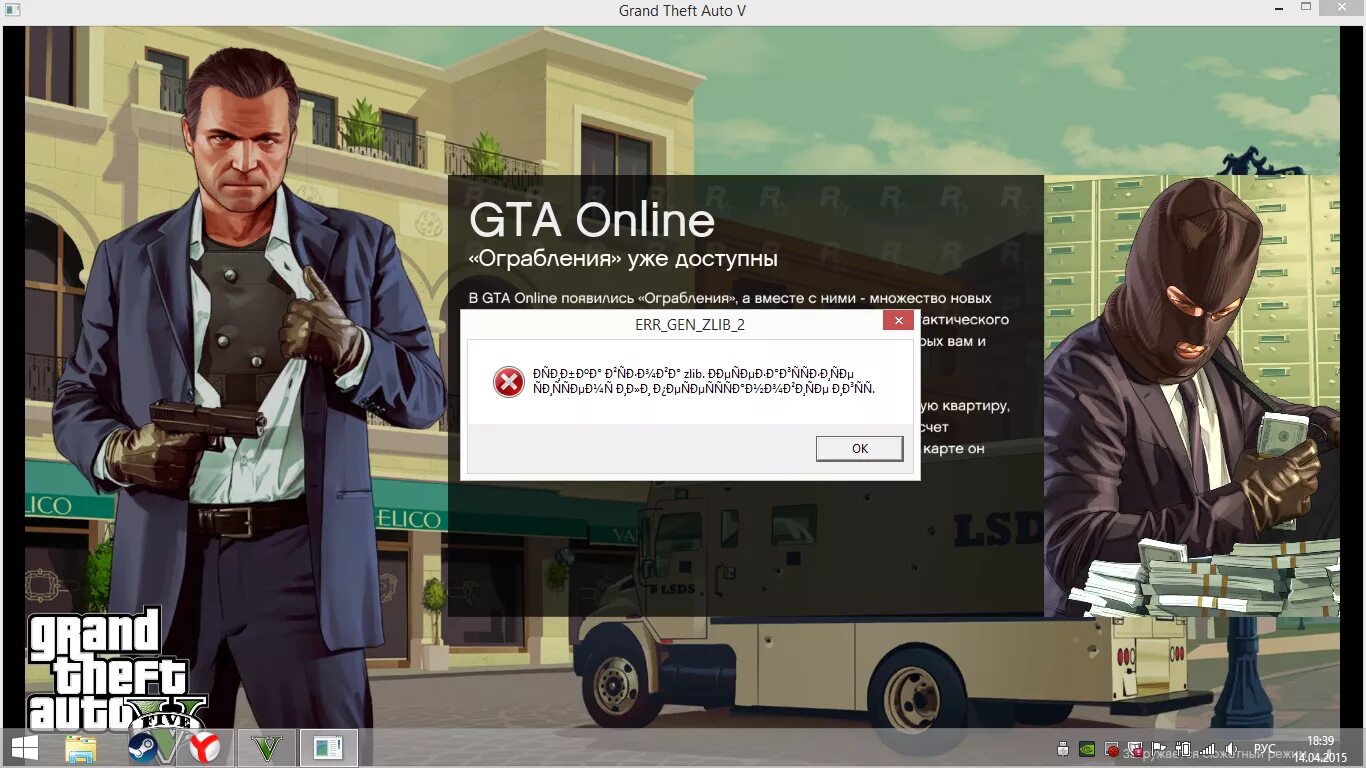Open File Explorer from the taskbar
The height and width of the screenshot is (768, 1366).
tap(80, 748)
